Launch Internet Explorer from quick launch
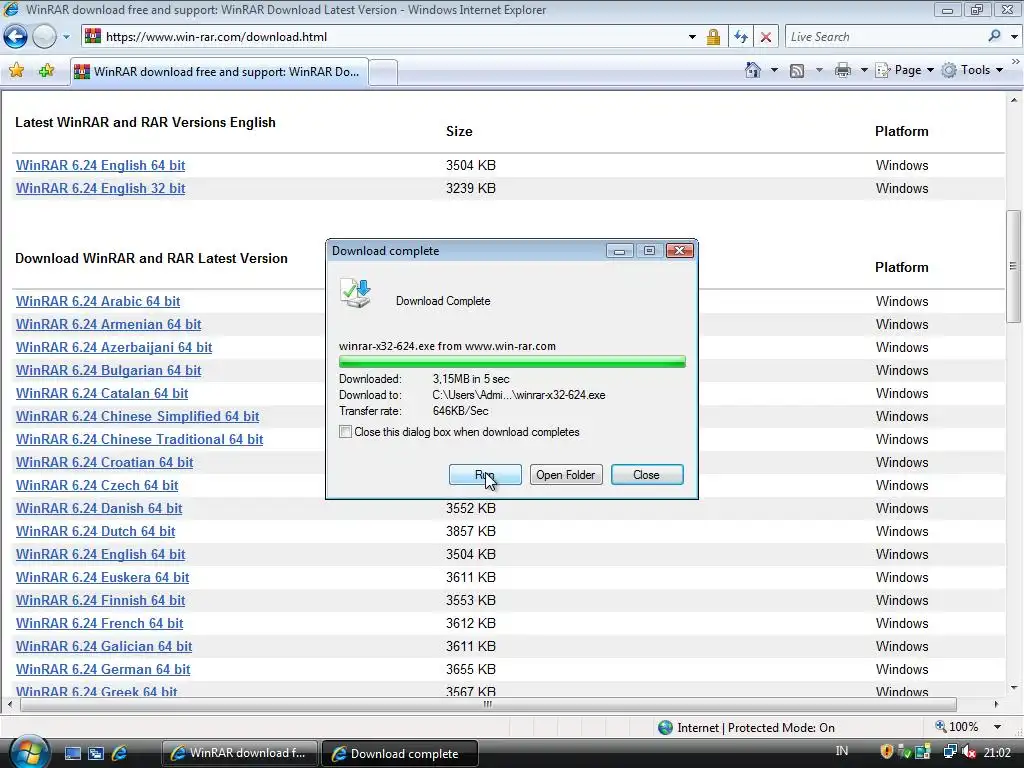This screenshot has width=1024, height=768. (x=120, y=754)
